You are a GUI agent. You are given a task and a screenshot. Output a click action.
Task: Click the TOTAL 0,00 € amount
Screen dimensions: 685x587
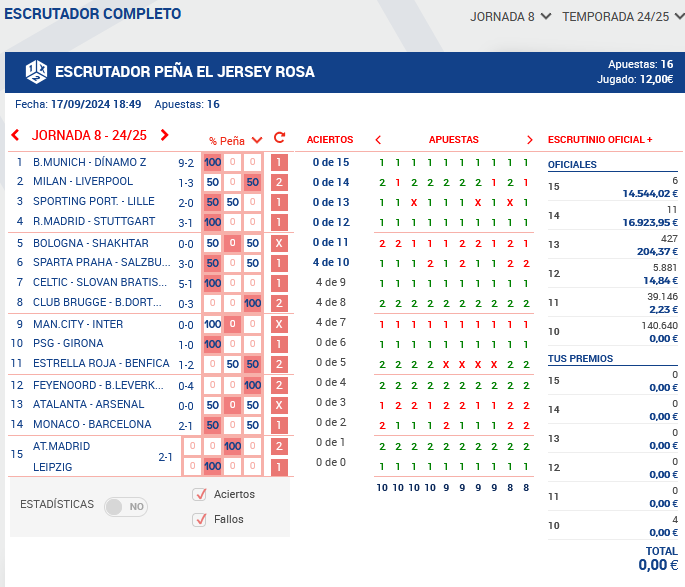658,565
